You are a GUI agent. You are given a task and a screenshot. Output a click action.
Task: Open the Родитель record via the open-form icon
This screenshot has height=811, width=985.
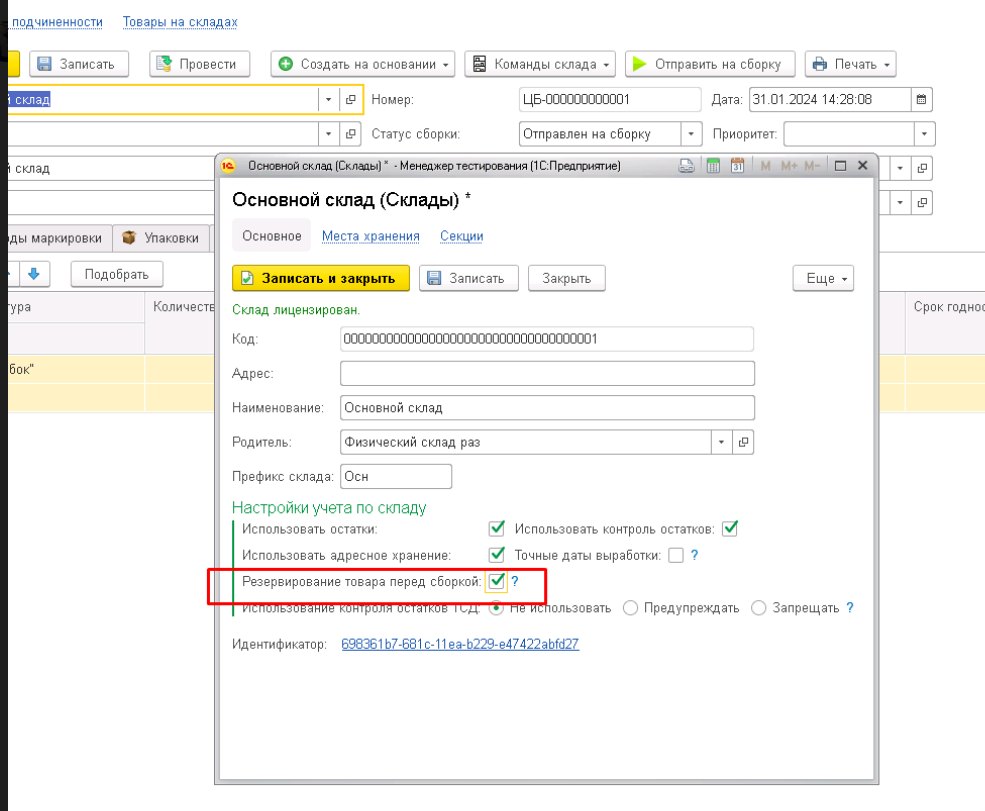click(x=743, y=442)
